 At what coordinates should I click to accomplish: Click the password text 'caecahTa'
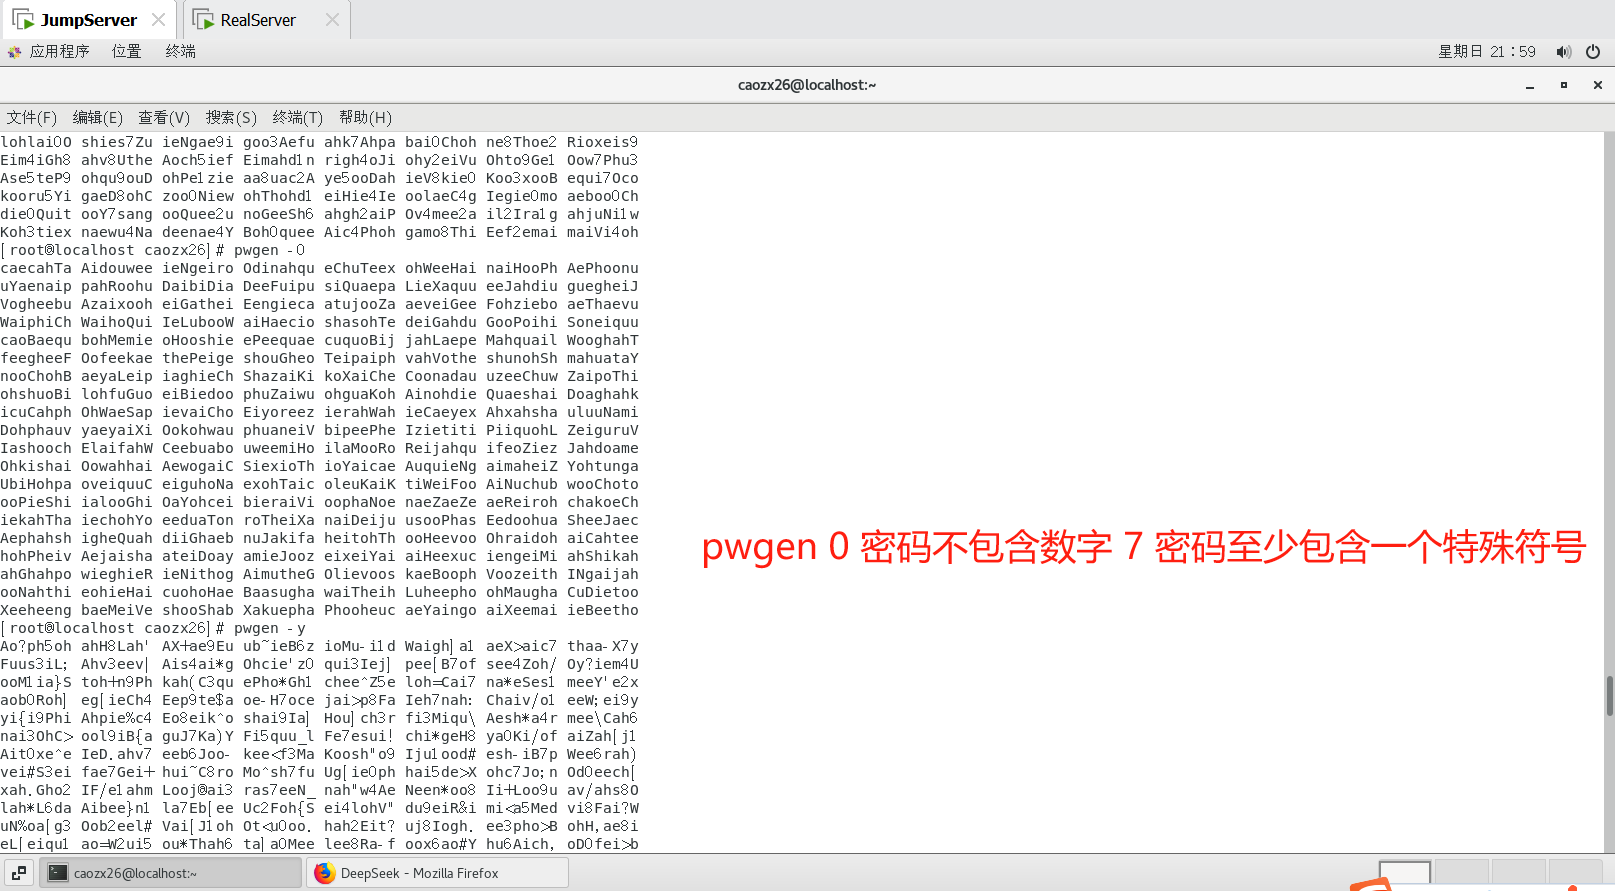[x=36, y=268]
